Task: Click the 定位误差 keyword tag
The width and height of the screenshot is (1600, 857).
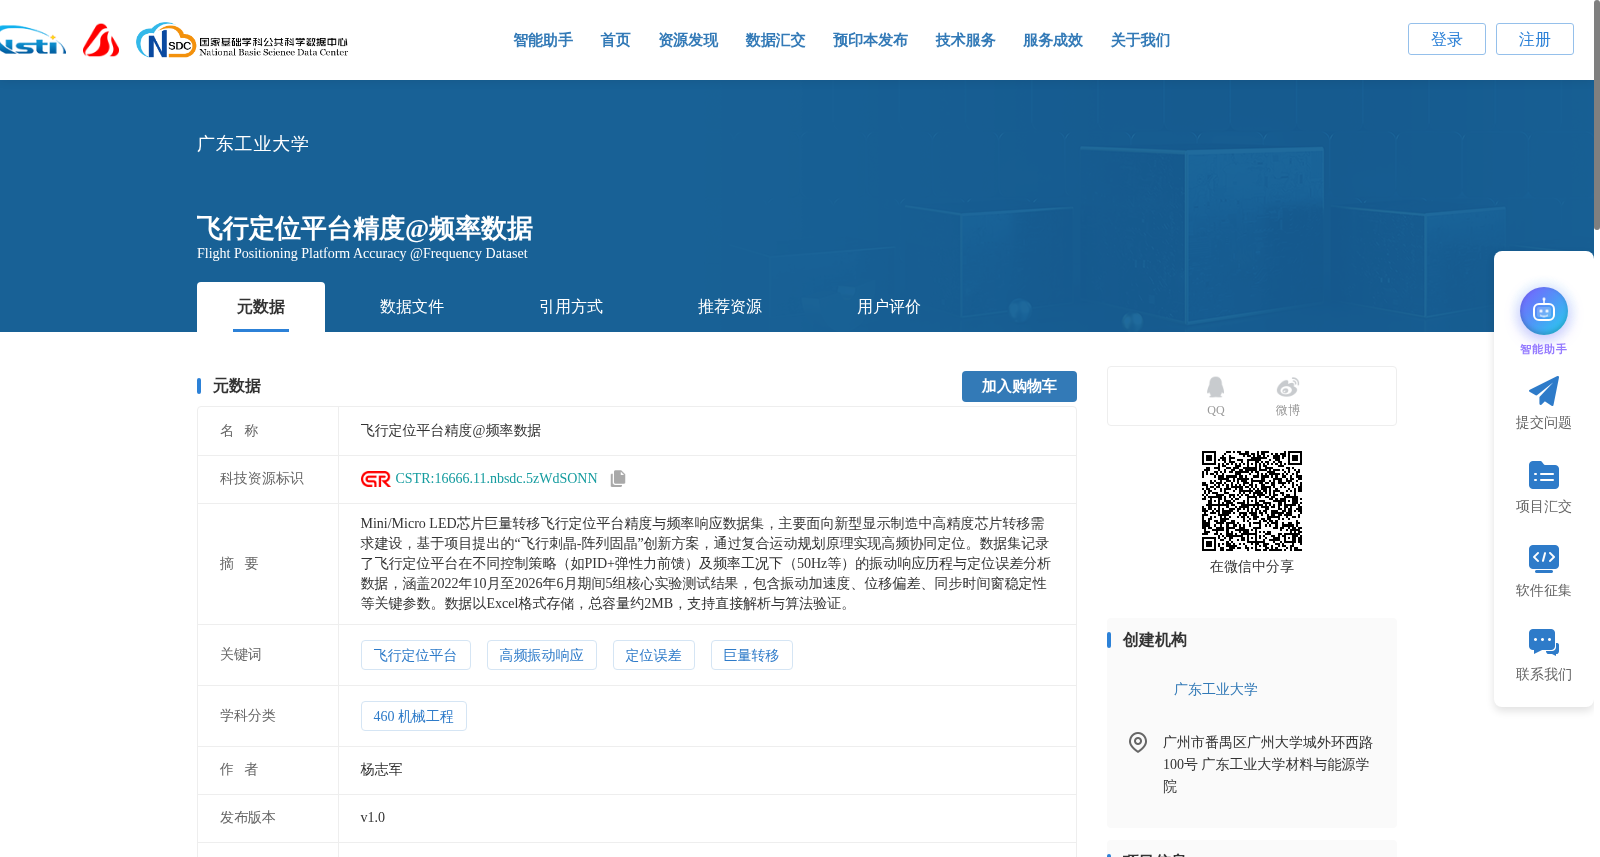Action: pos(653,655)
